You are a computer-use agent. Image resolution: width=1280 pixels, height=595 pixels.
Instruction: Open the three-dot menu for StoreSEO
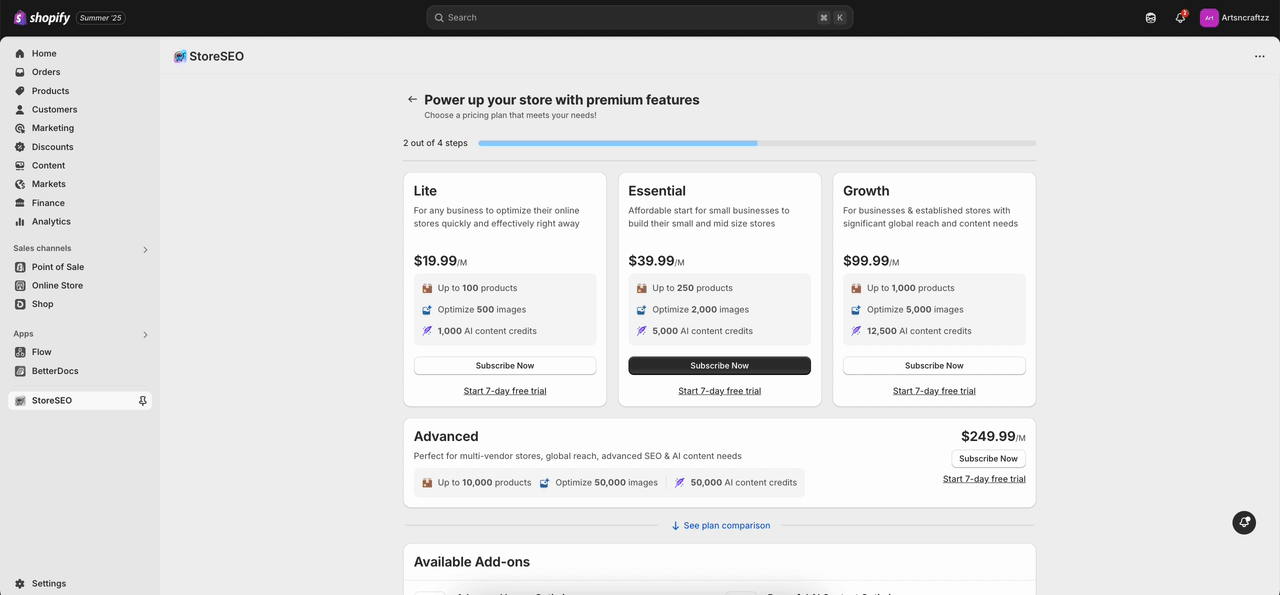(1259, 57)
